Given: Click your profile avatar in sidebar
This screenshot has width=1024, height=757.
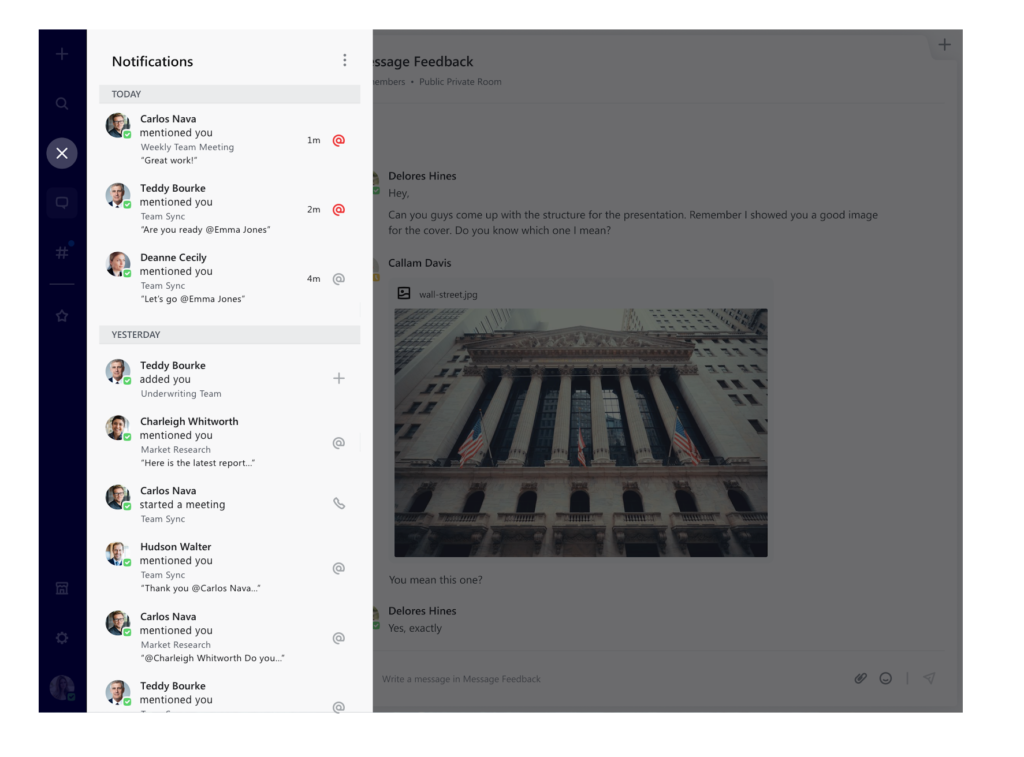Looking at the screenshot, I should point(62,687).
